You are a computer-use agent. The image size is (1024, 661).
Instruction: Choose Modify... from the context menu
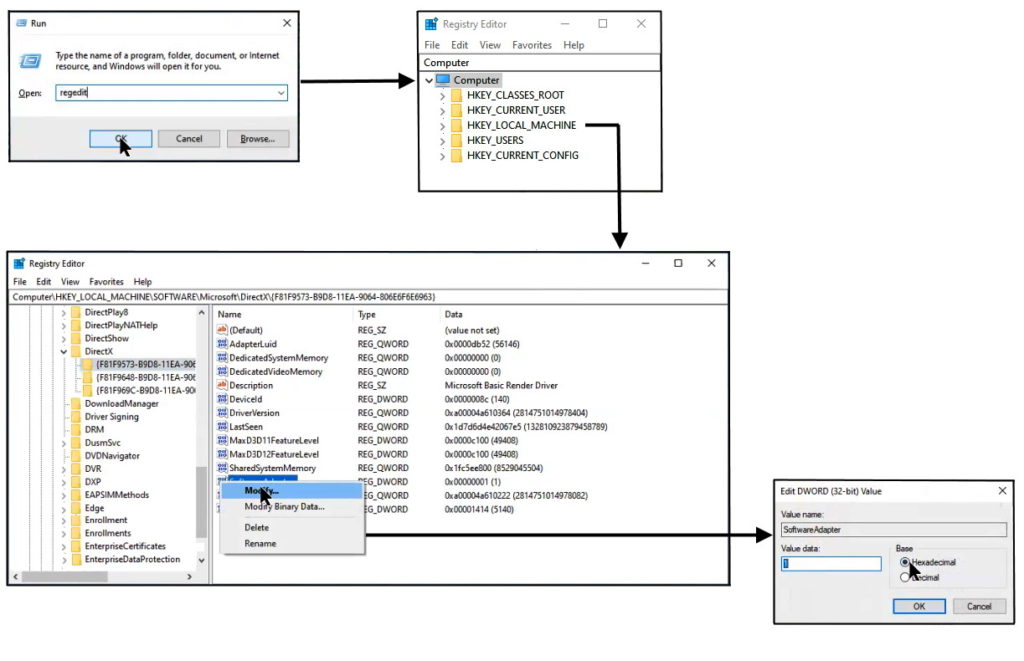pyautogui.click(x=291, y=491)
